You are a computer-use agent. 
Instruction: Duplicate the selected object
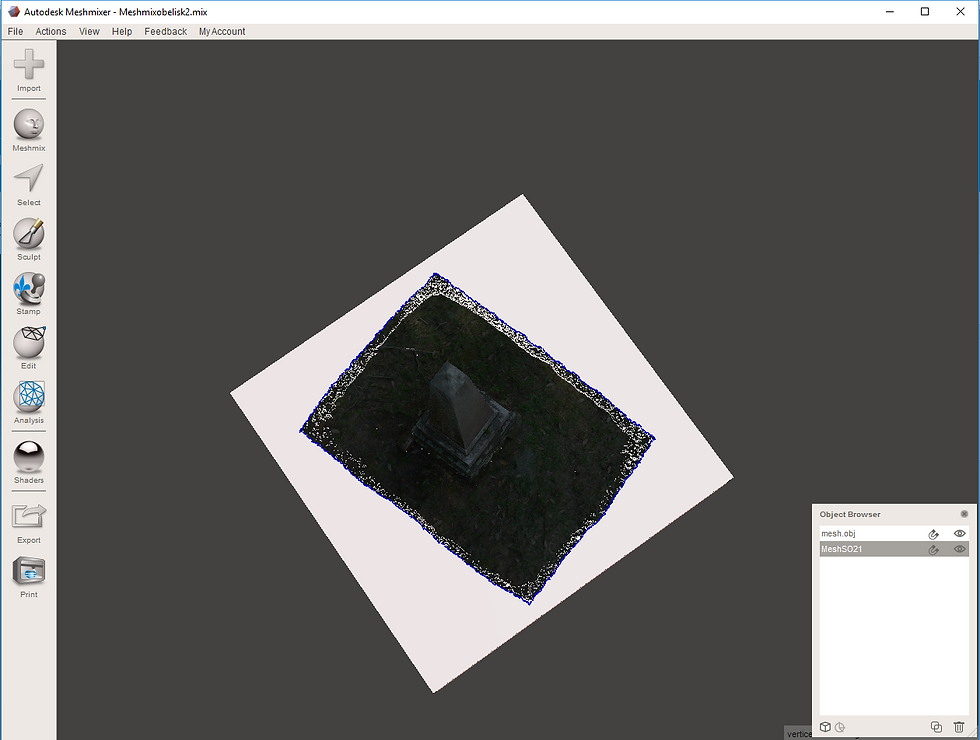936,727
